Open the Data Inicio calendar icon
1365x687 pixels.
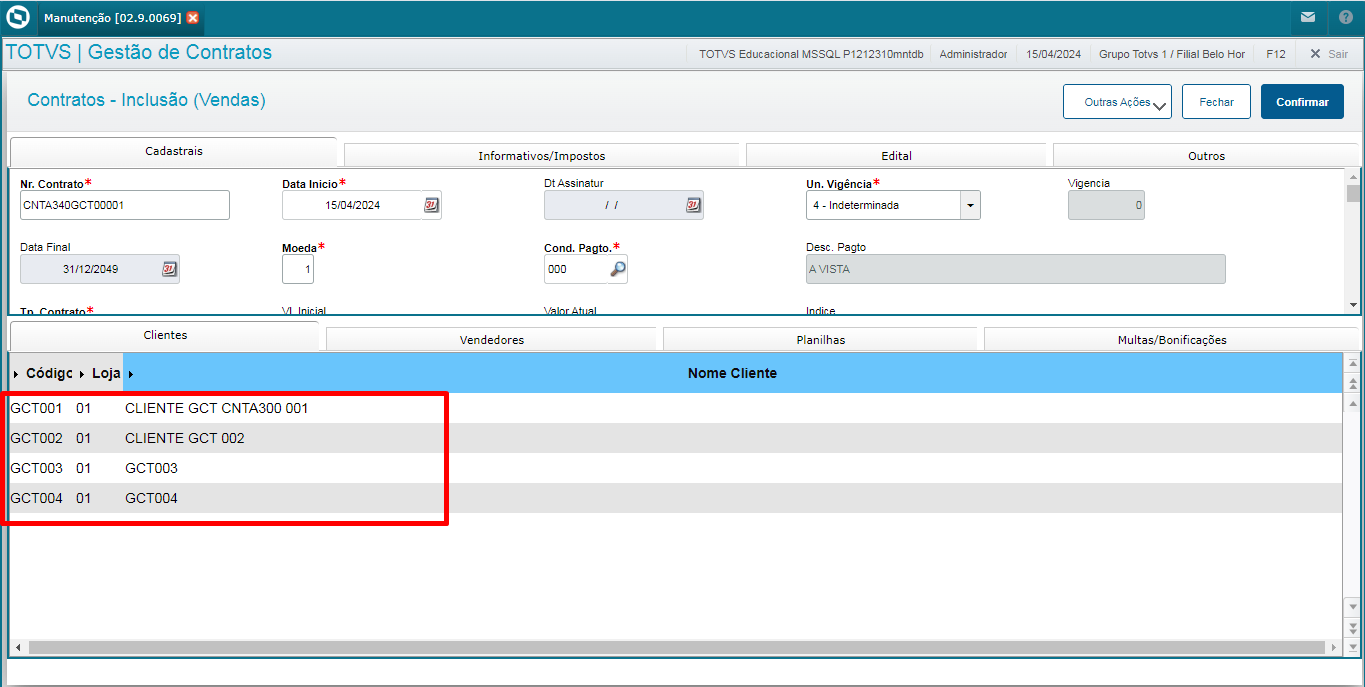pos(431,205)
